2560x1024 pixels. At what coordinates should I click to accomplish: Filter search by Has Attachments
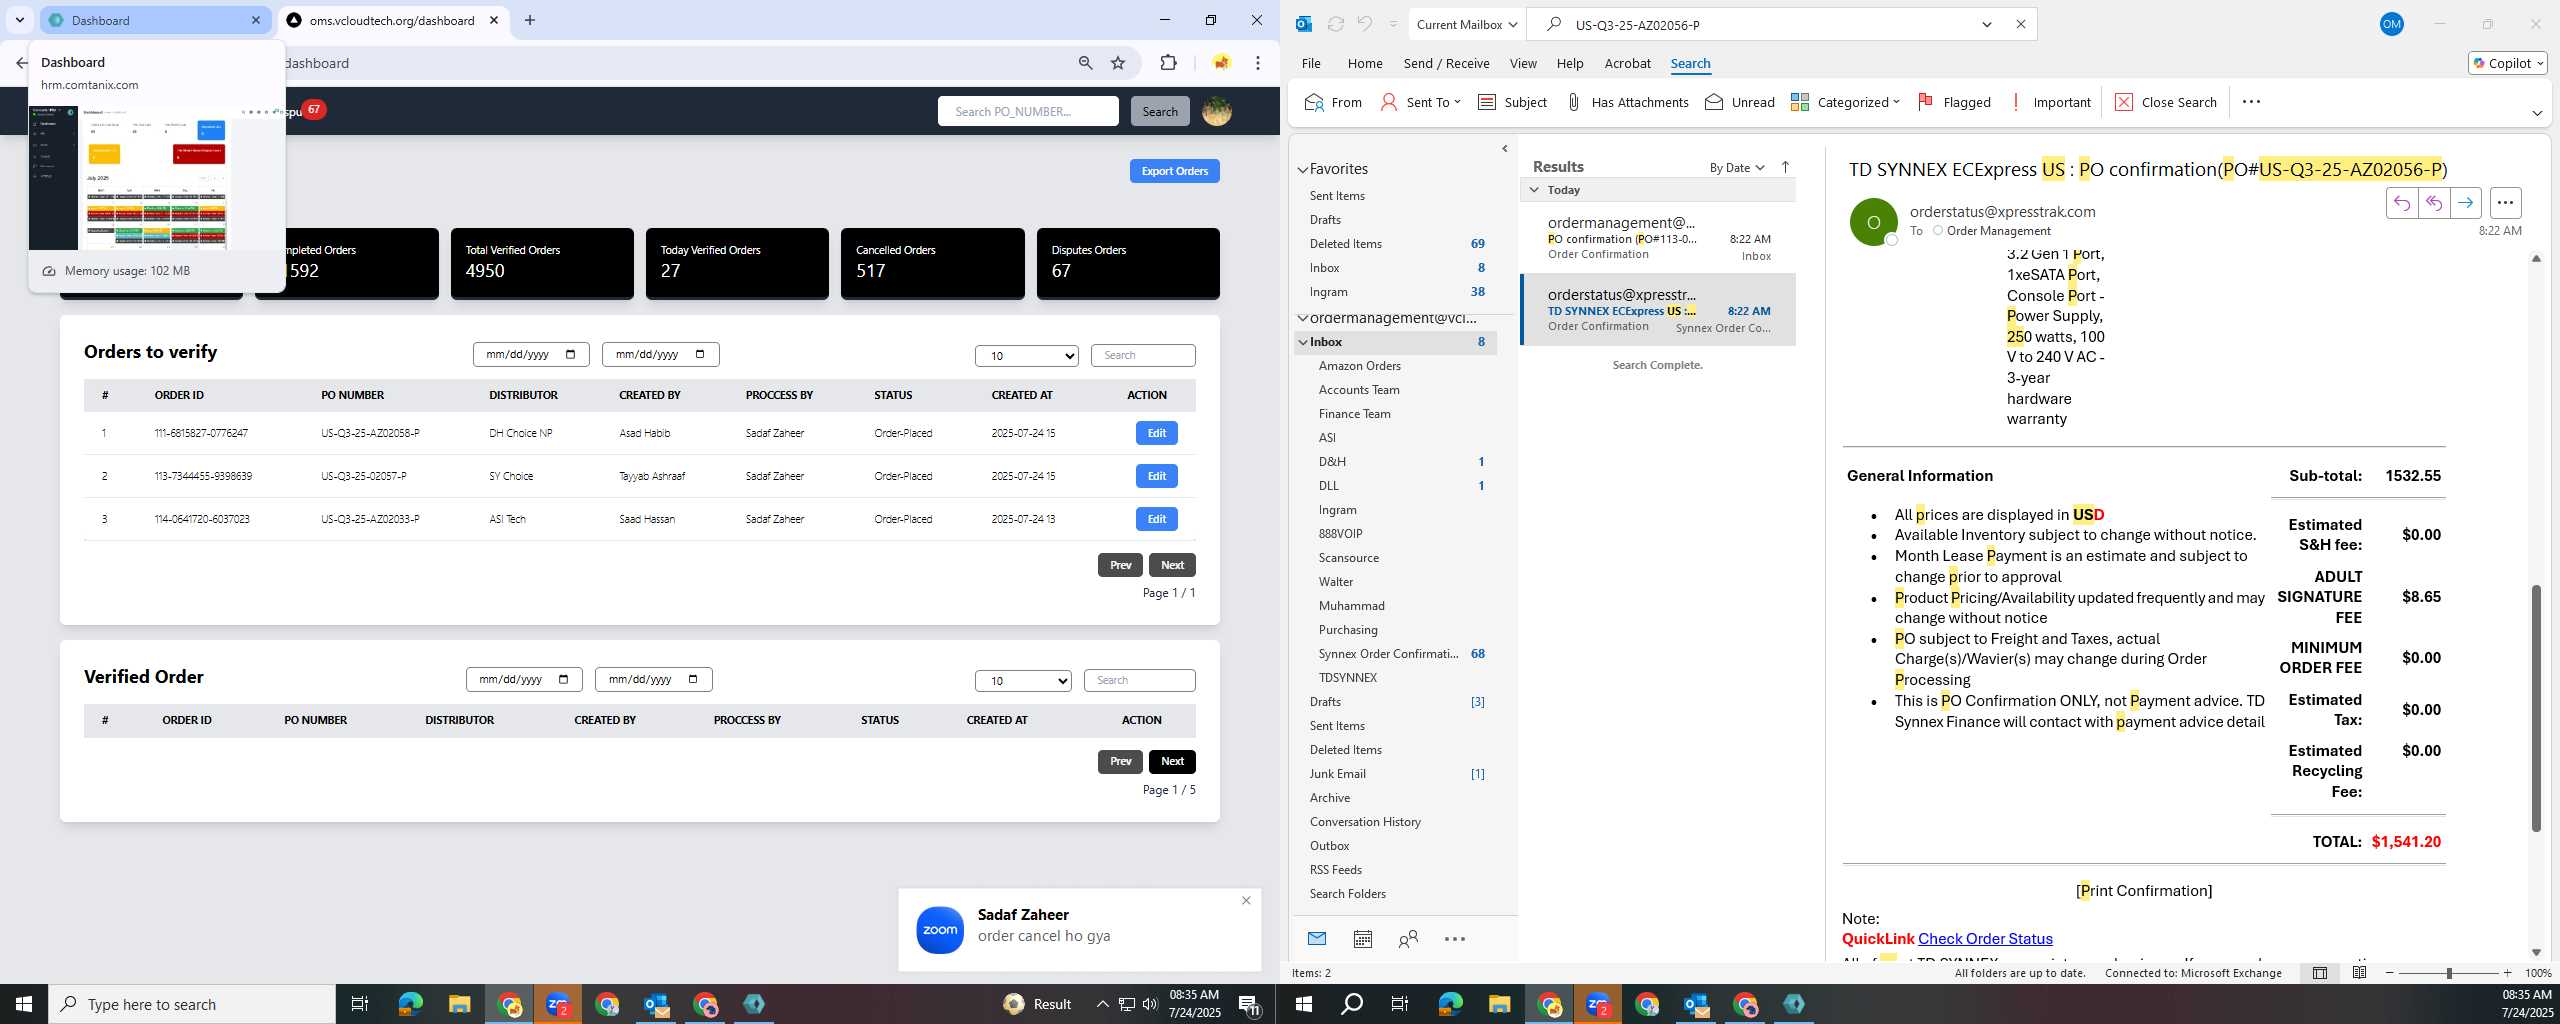click(1627, 102)
